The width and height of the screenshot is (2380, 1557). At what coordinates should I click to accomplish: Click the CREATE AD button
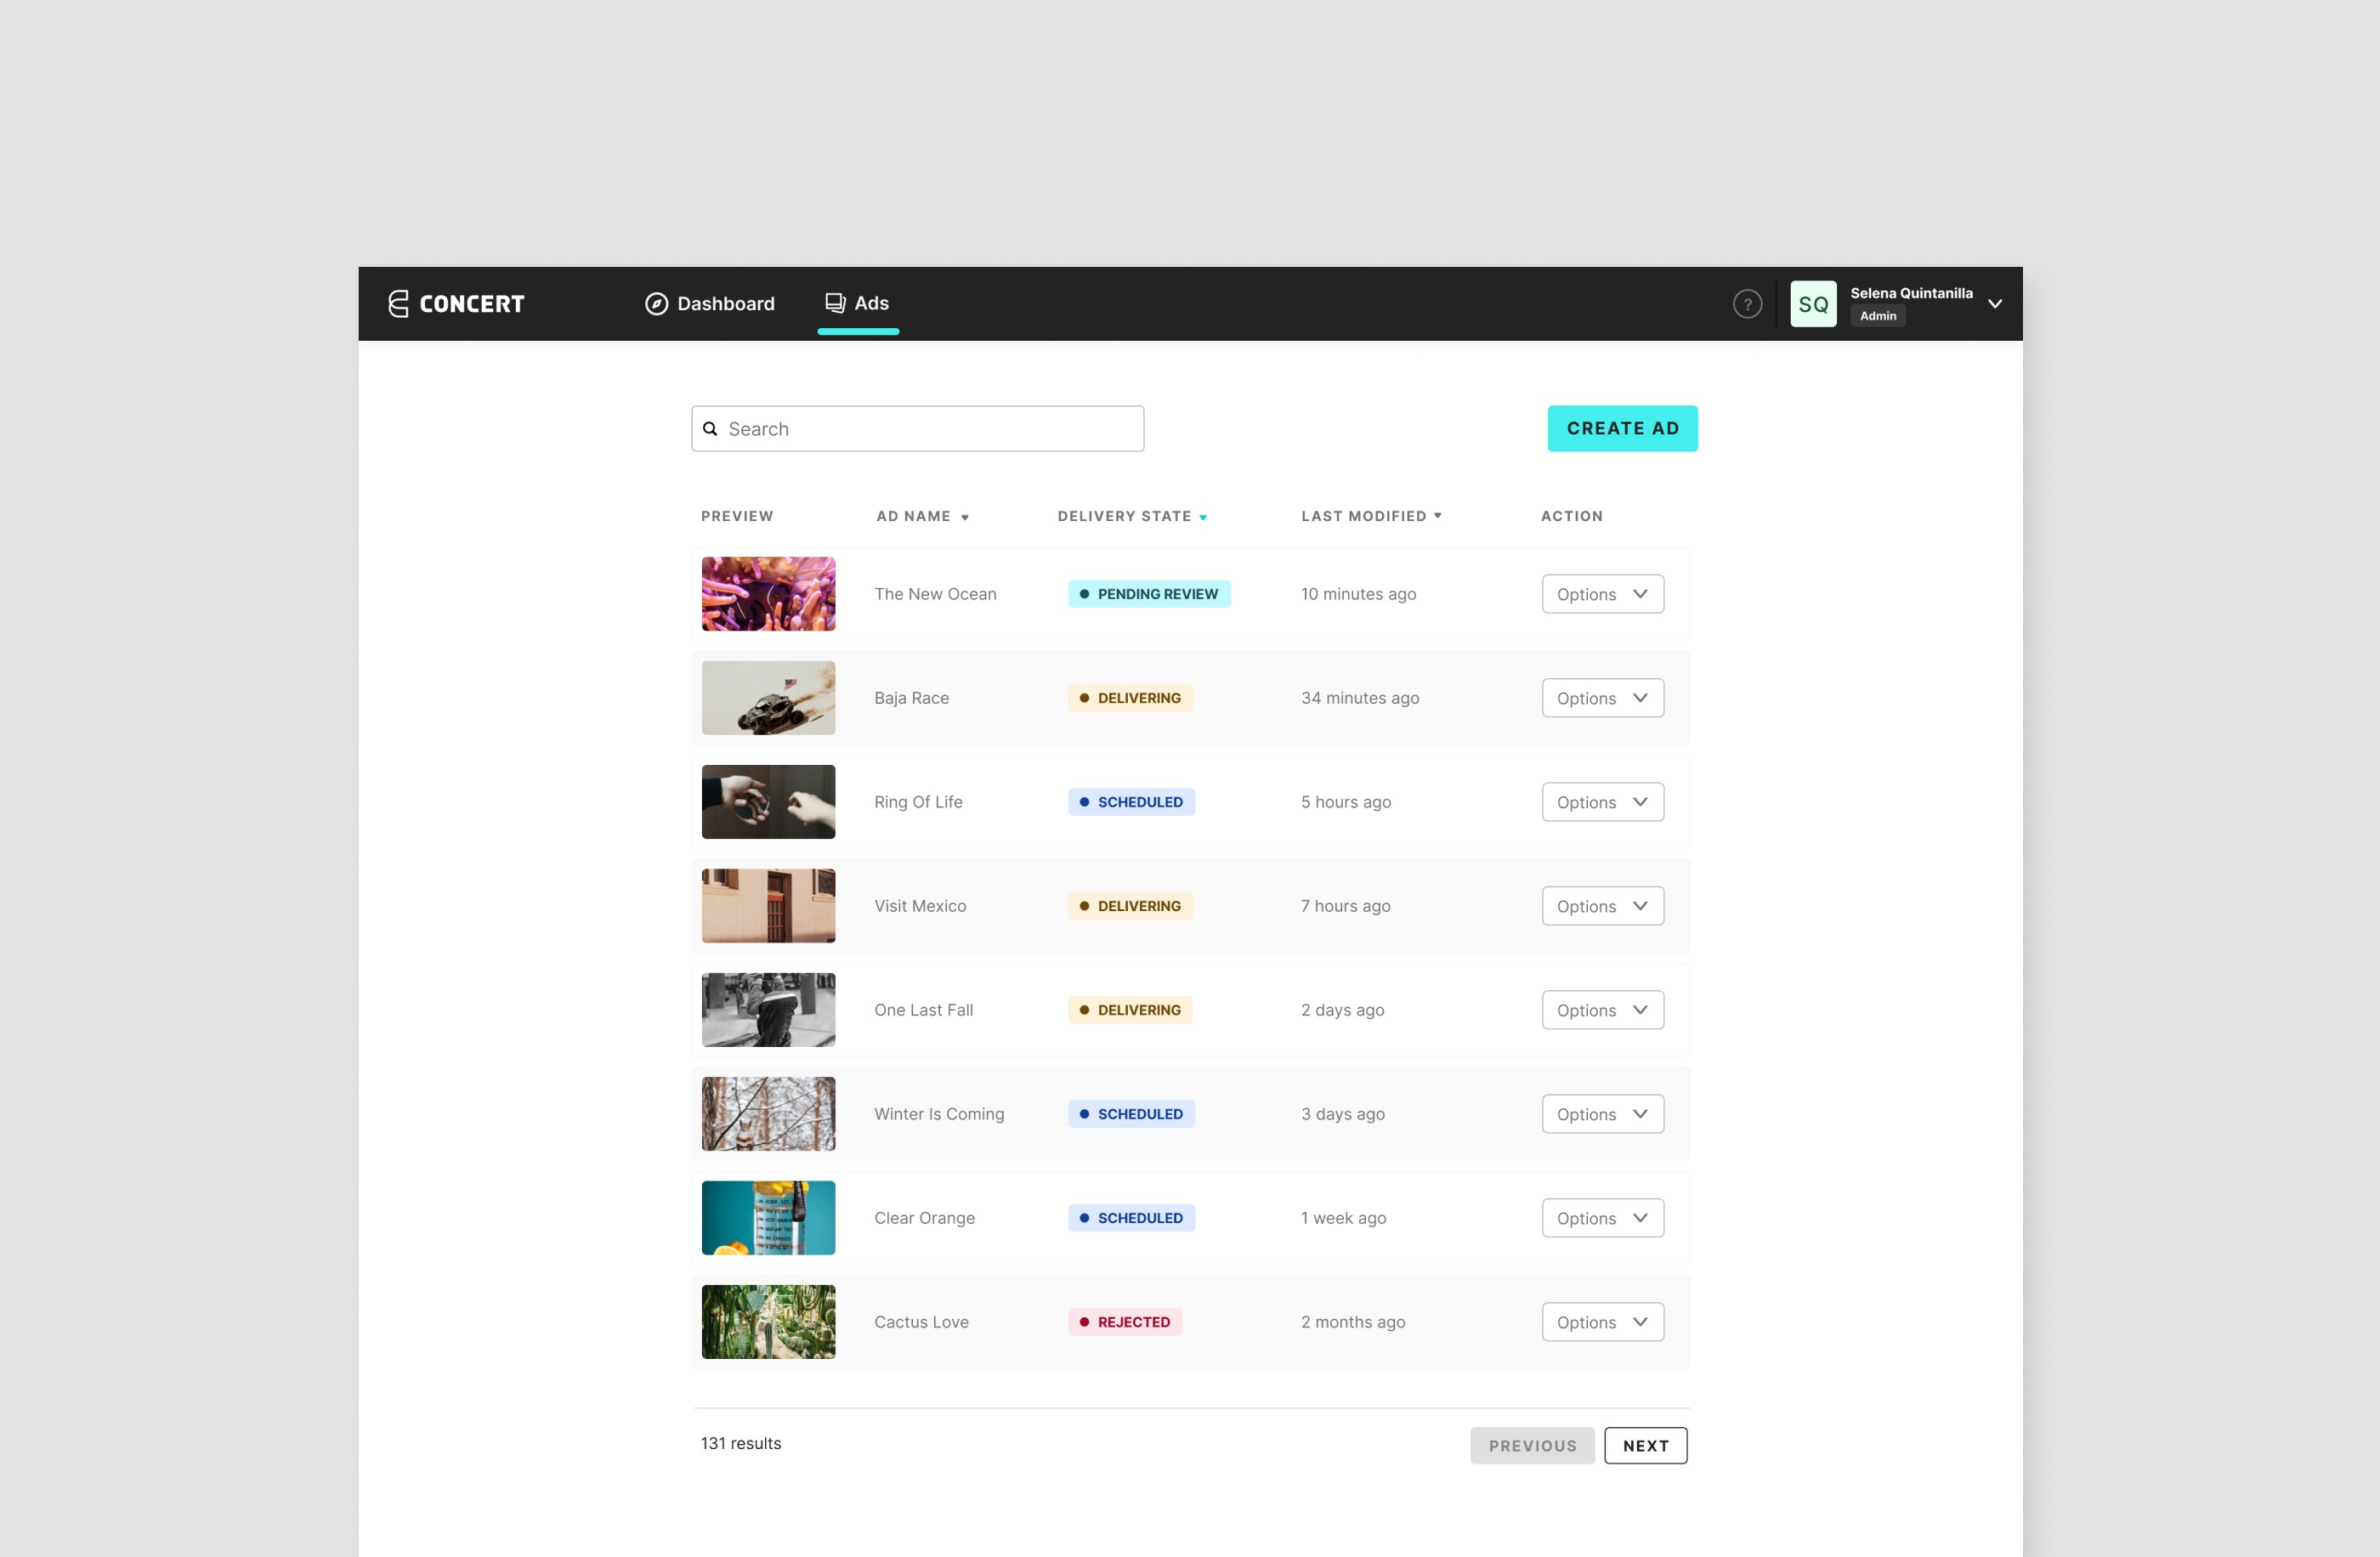pos(1622,428)
